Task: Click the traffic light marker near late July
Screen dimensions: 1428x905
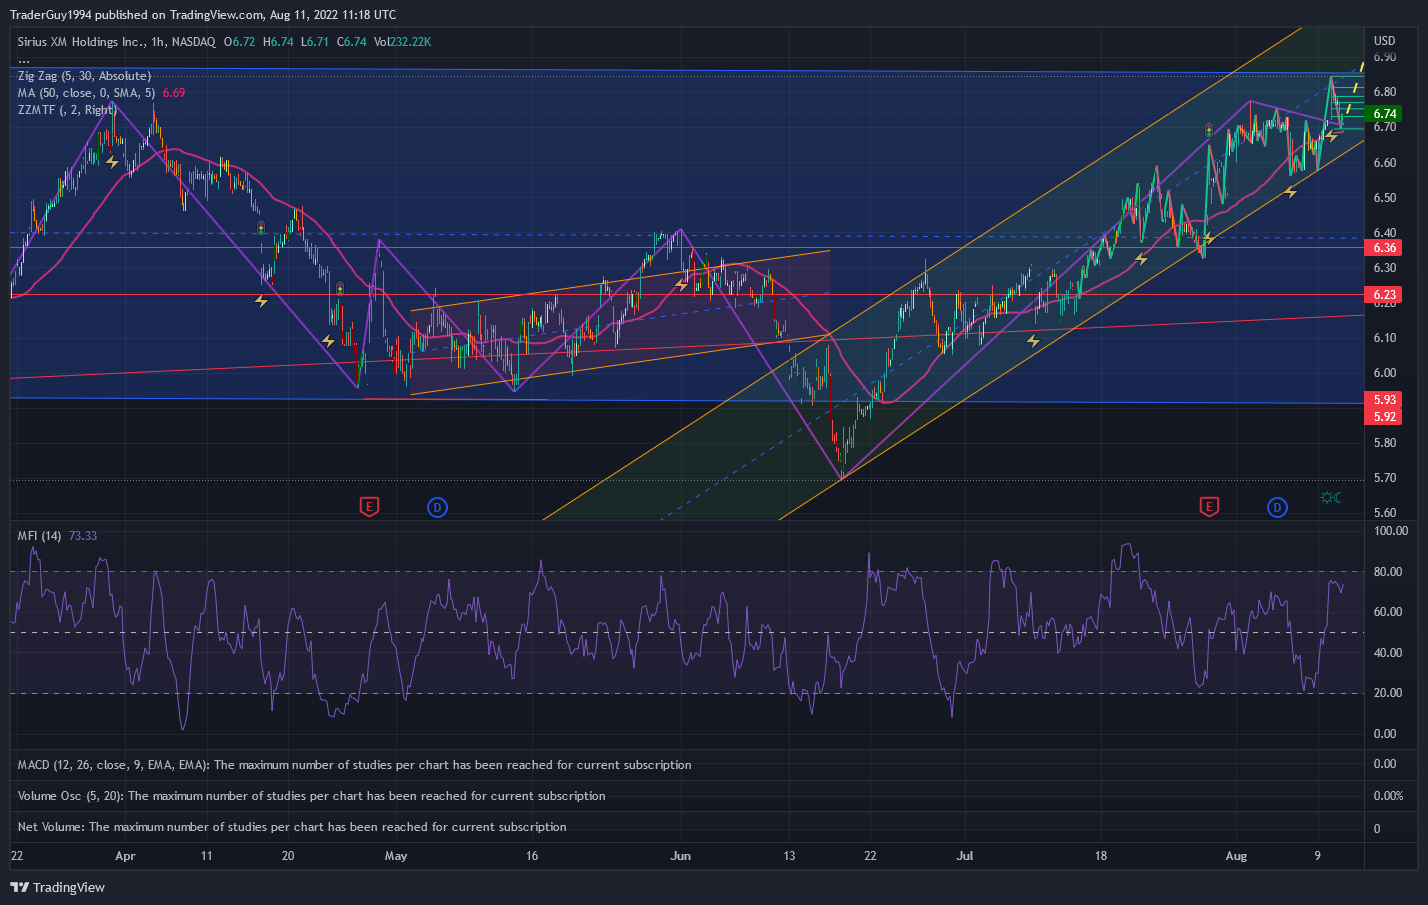Action: point(1209,129)
